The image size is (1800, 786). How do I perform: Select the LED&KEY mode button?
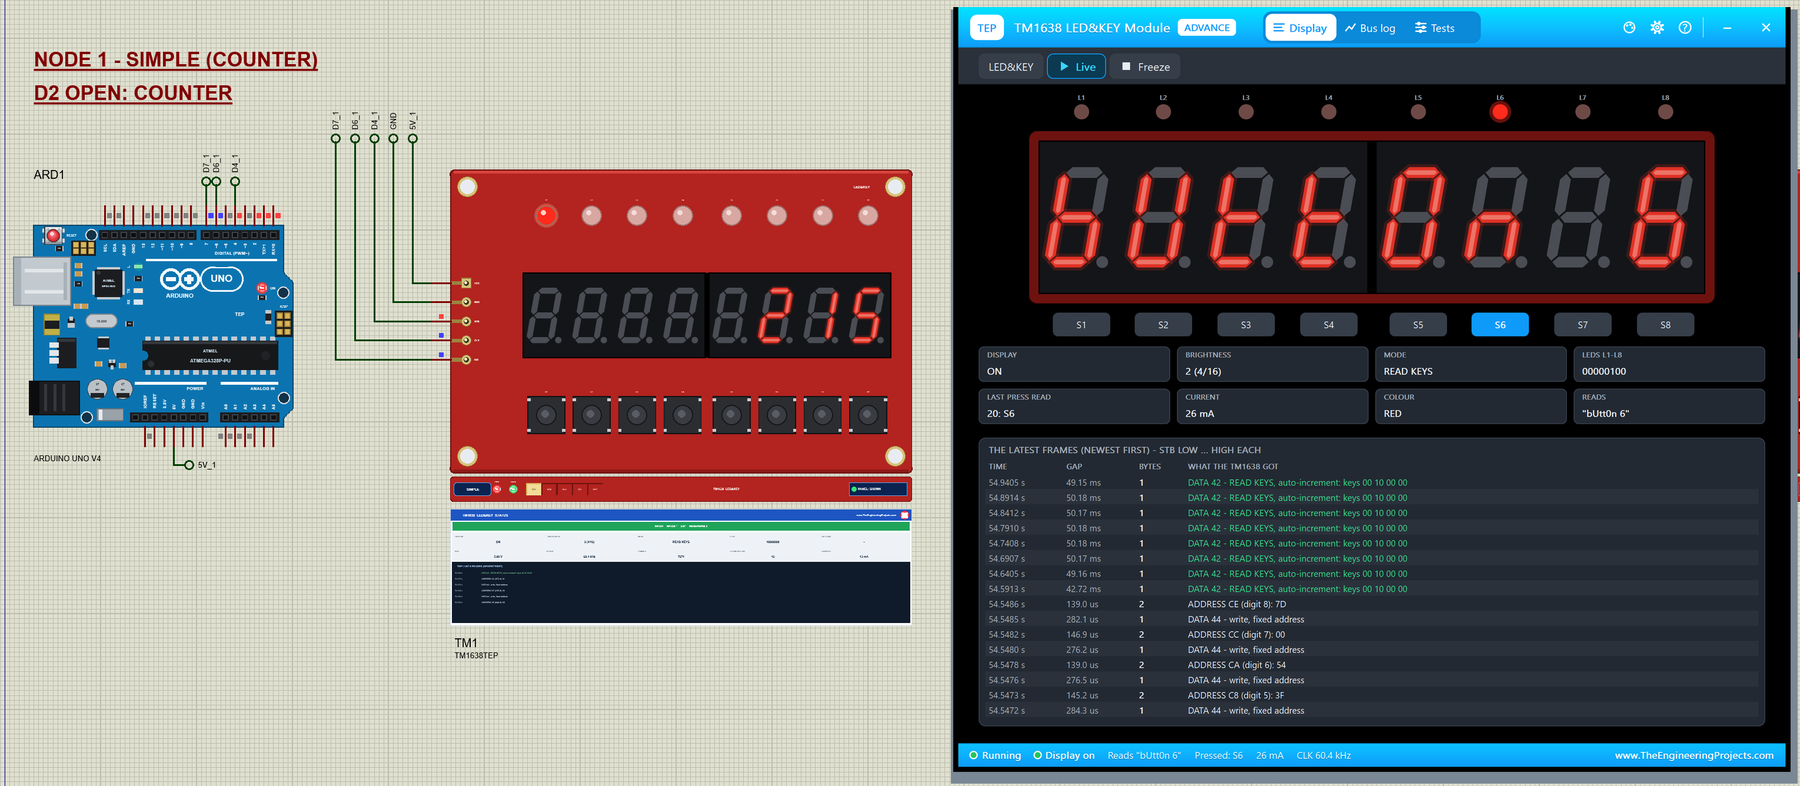pyautogui.click(x=1011, y=67)
